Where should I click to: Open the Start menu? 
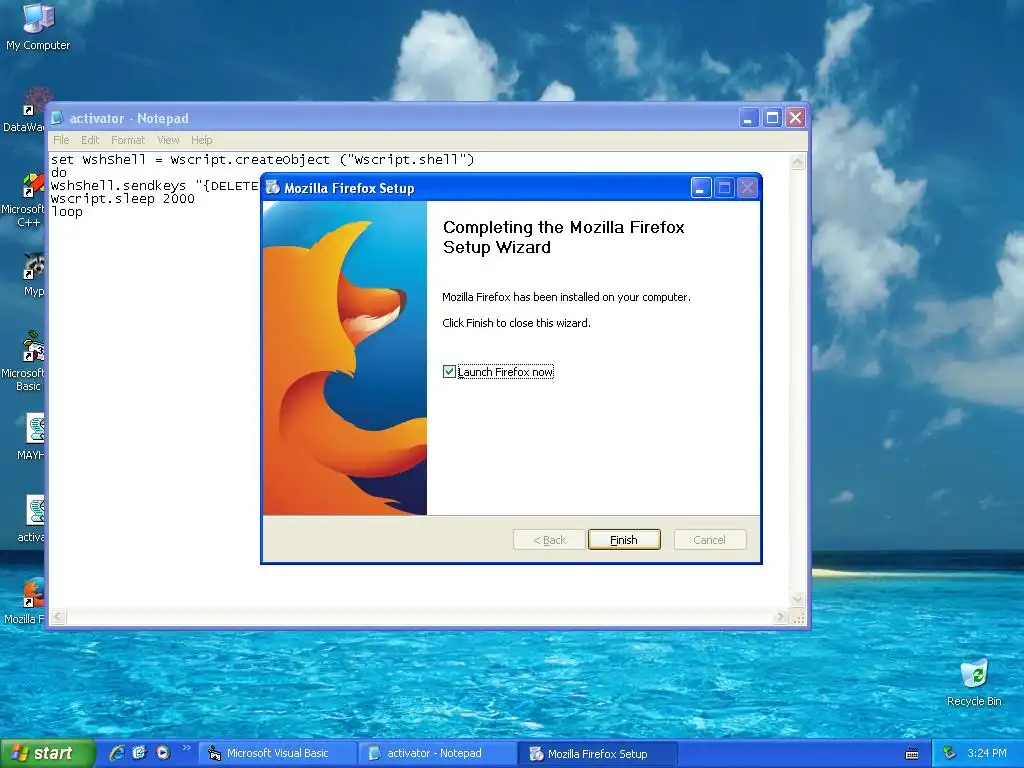click(x=47, y=753)
